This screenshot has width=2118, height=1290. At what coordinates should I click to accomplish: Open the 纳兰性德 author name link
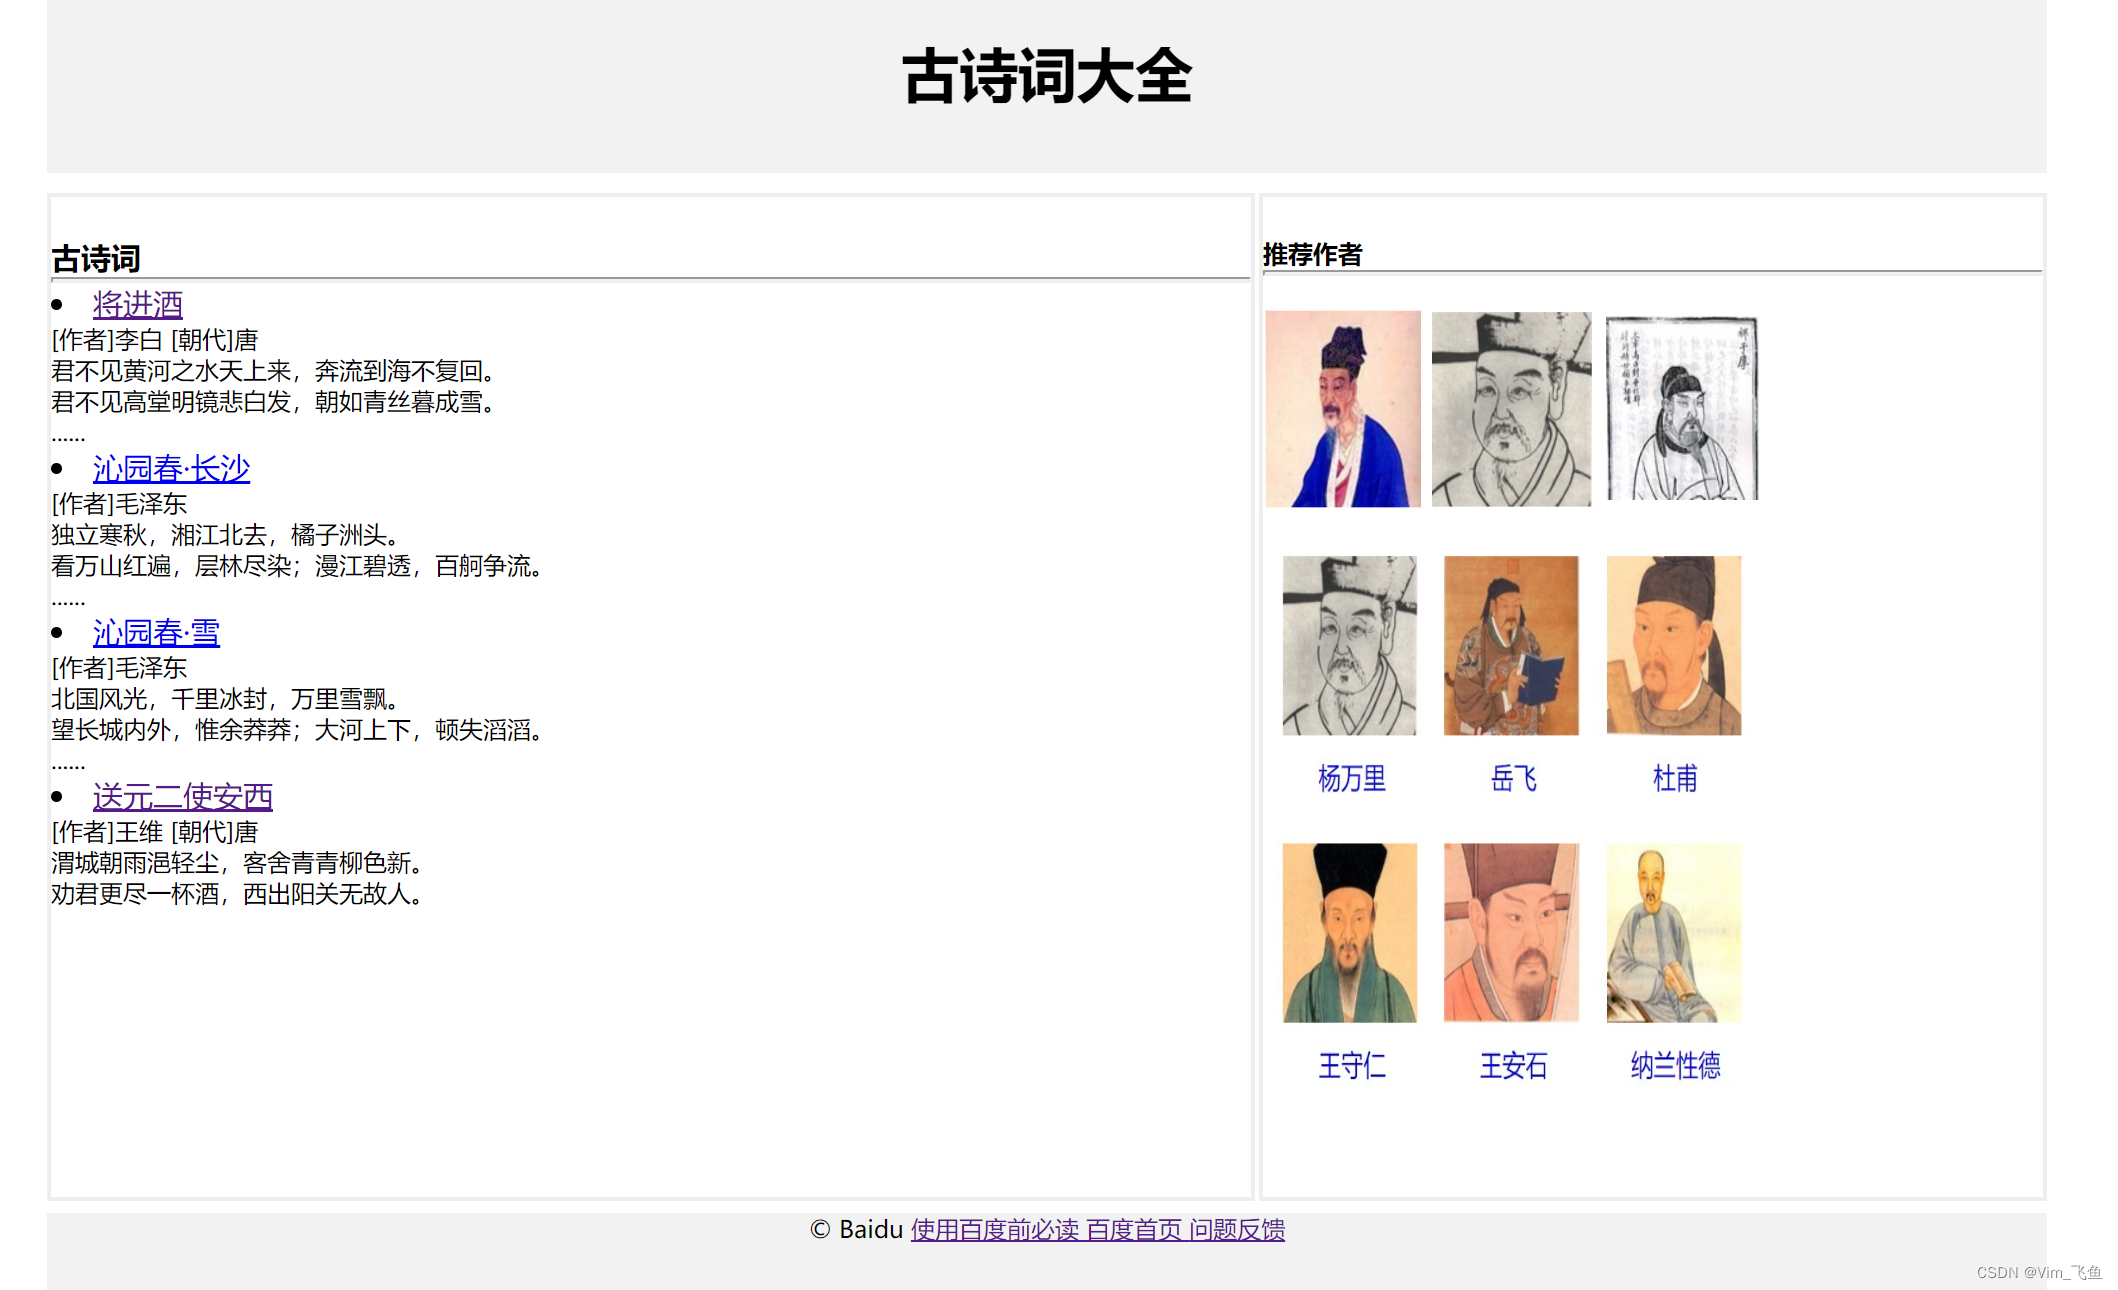[x=1674, y=1065]
